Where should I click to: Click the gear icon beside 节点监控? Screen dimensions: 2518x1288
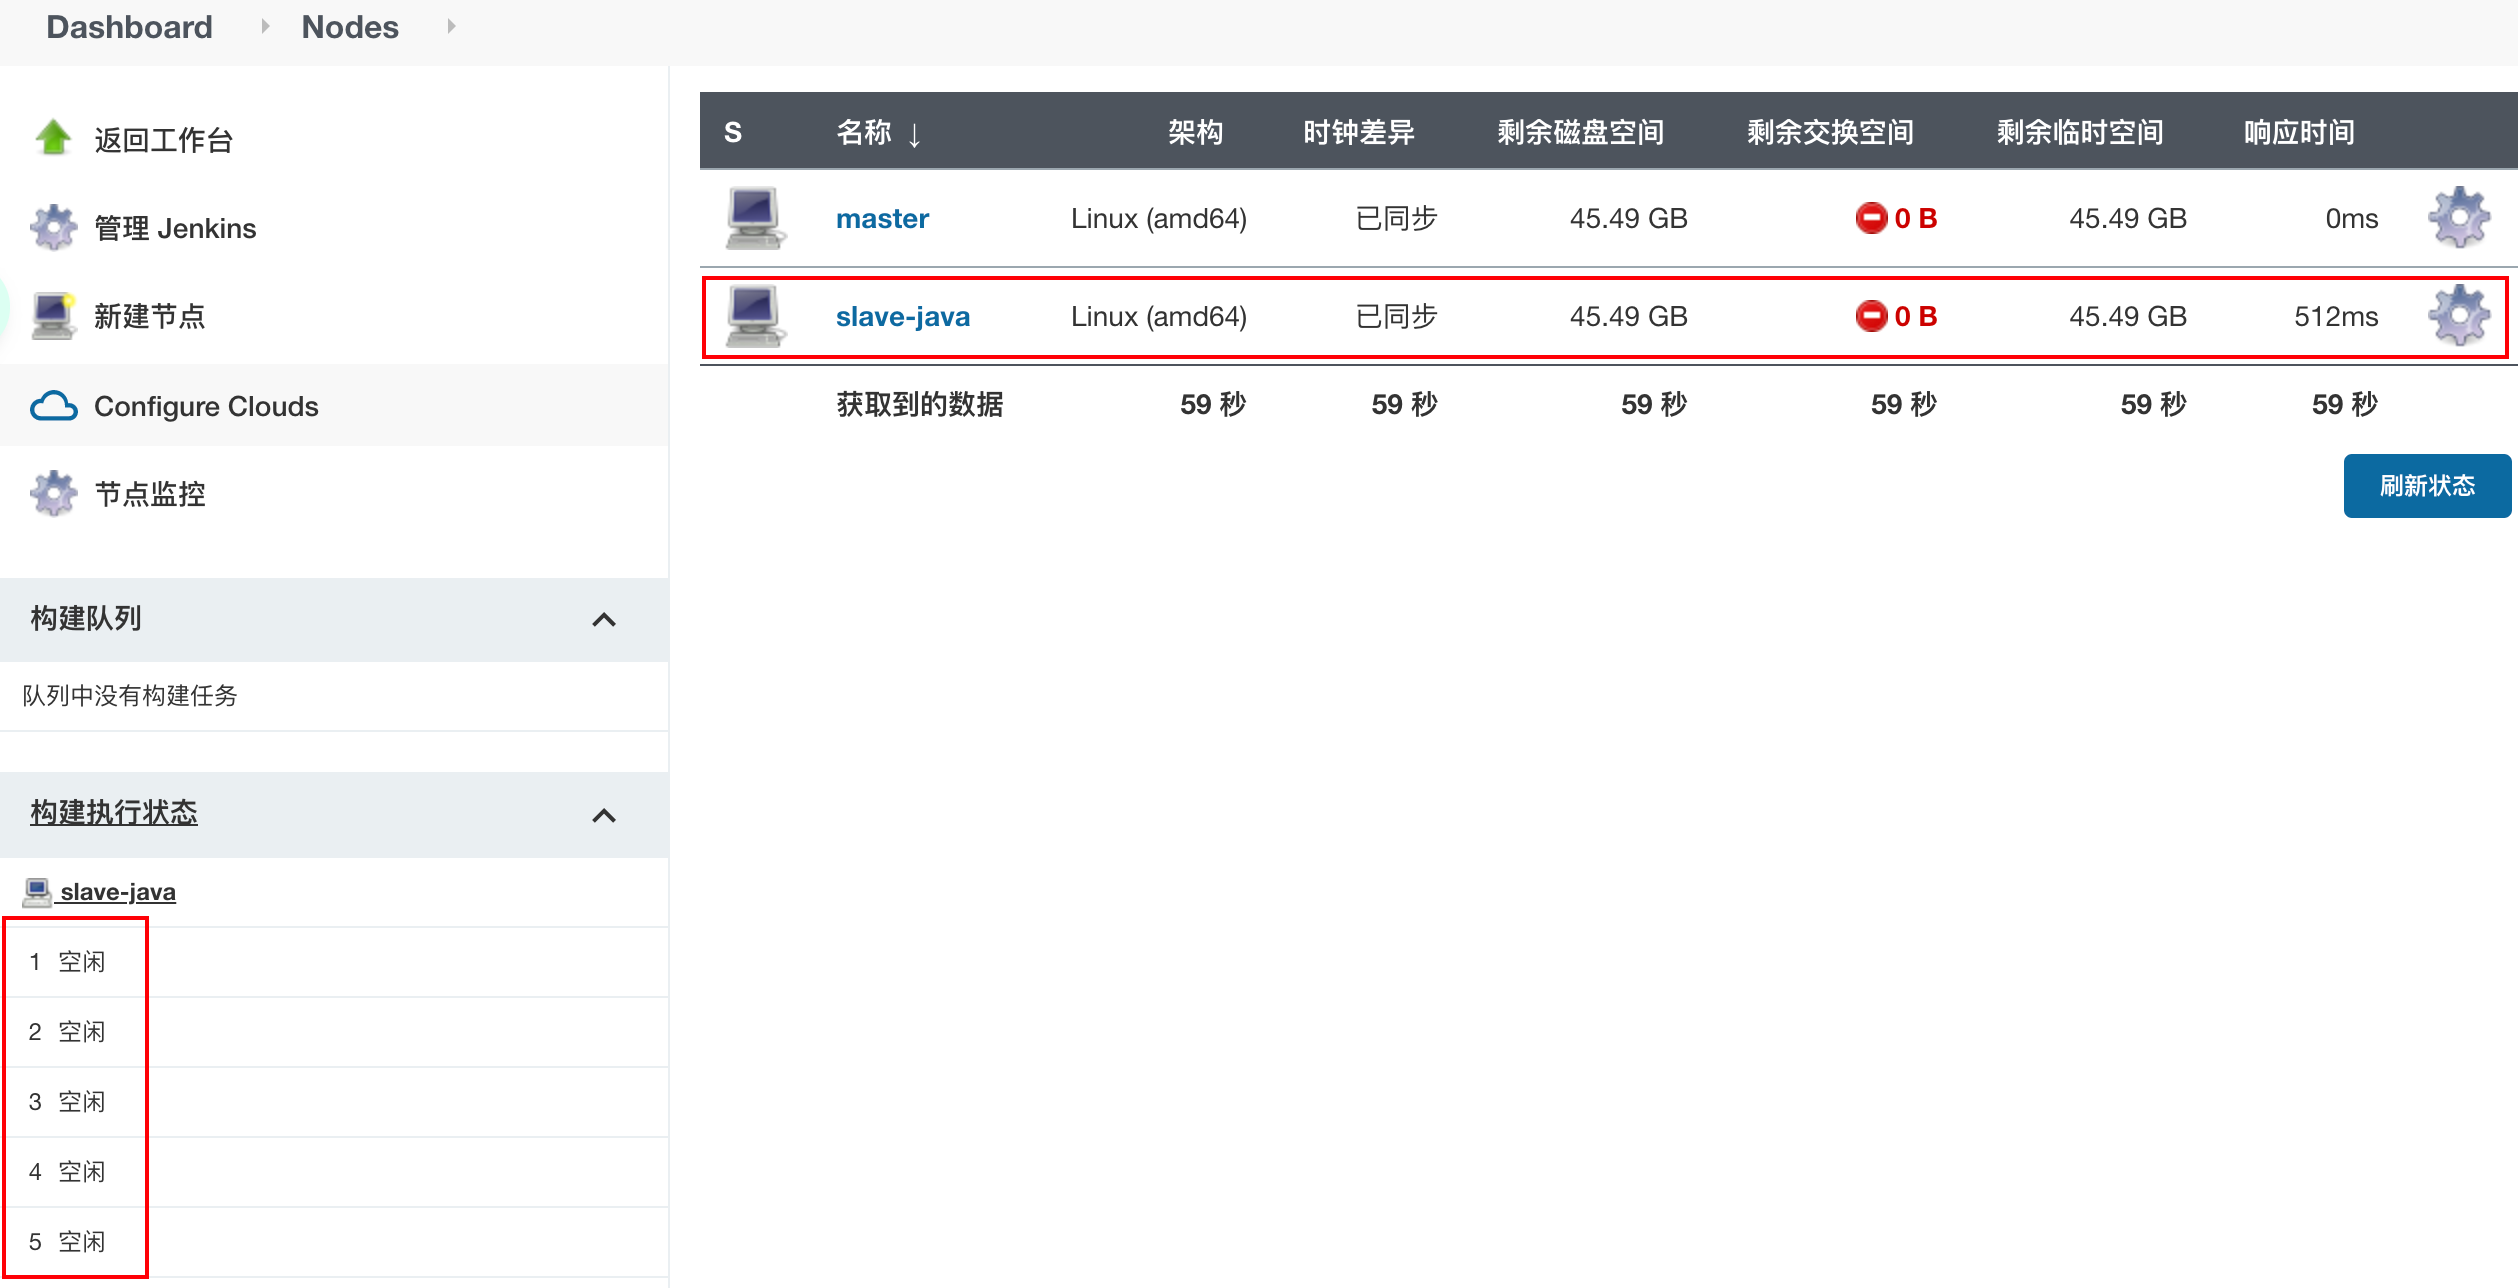[53, 493]
